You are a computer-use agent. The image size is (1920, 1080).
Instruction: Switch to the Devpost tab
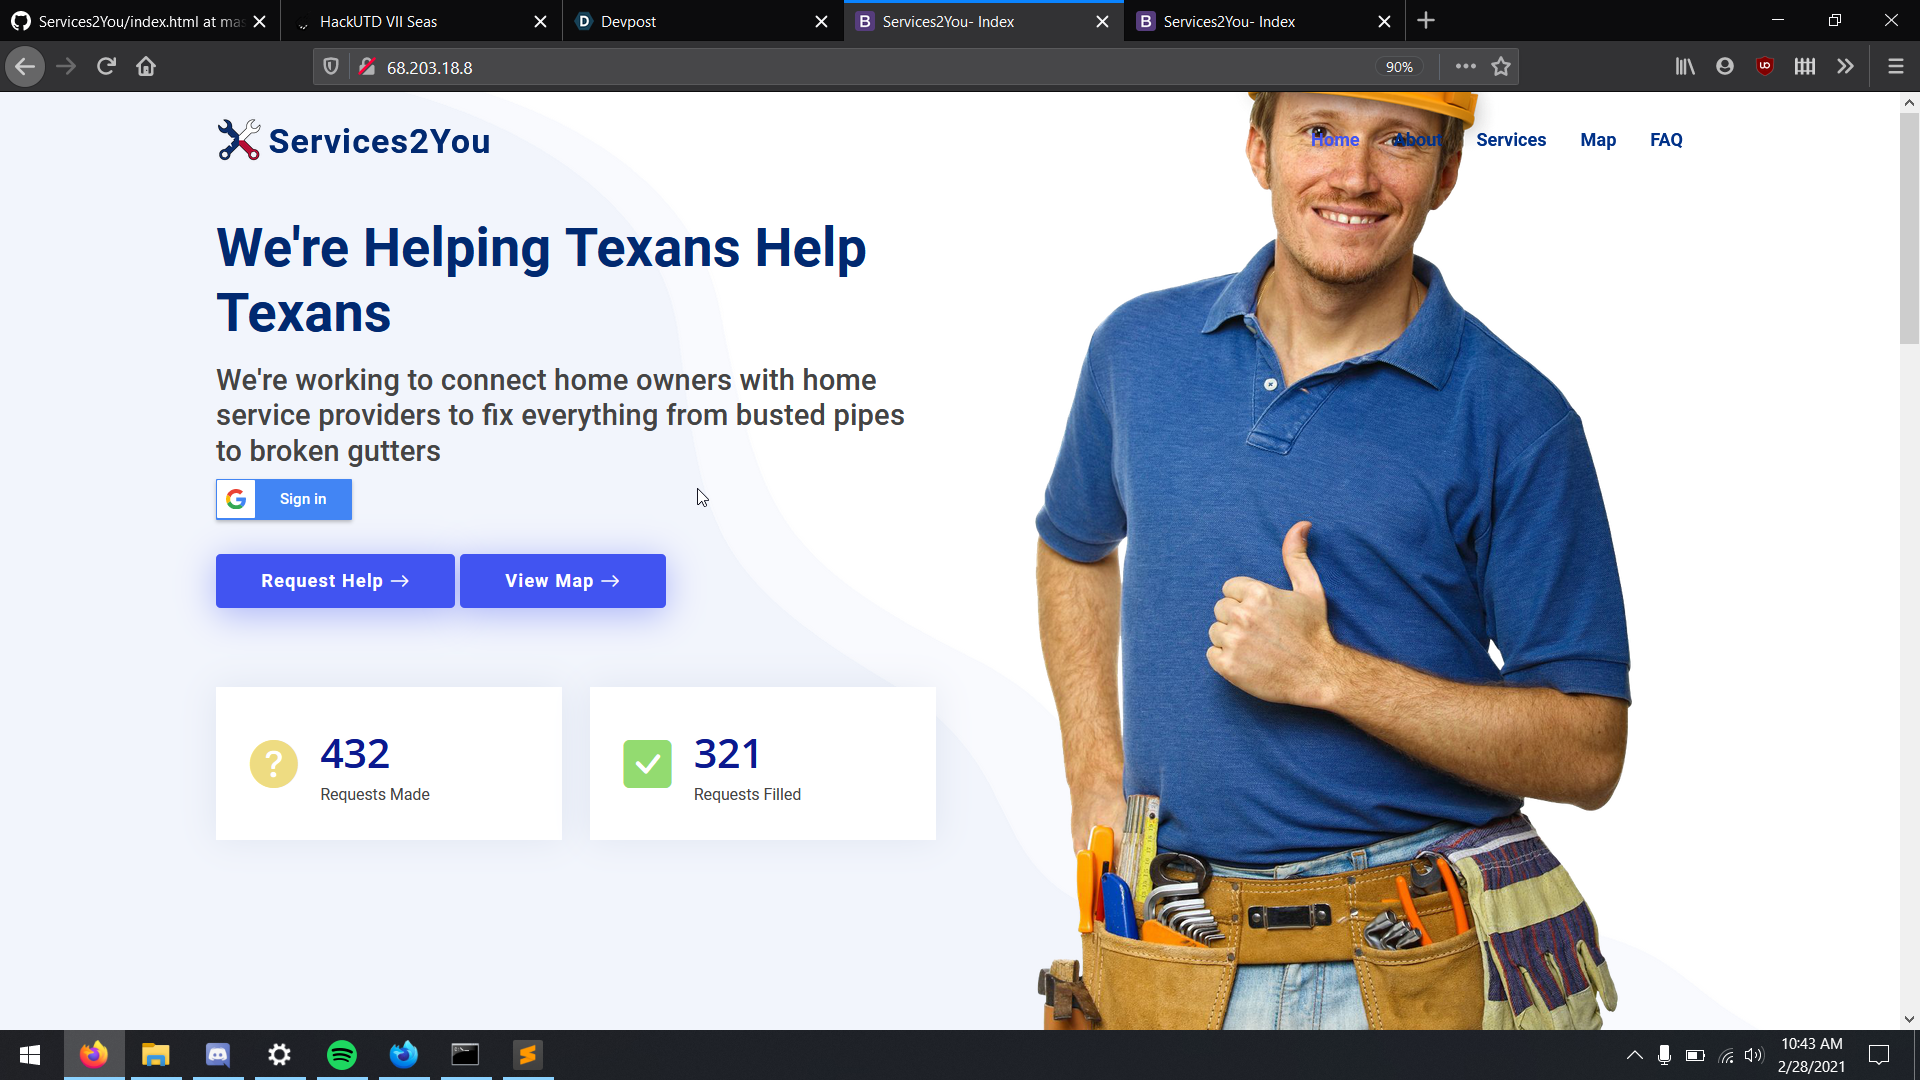[700, 21]
